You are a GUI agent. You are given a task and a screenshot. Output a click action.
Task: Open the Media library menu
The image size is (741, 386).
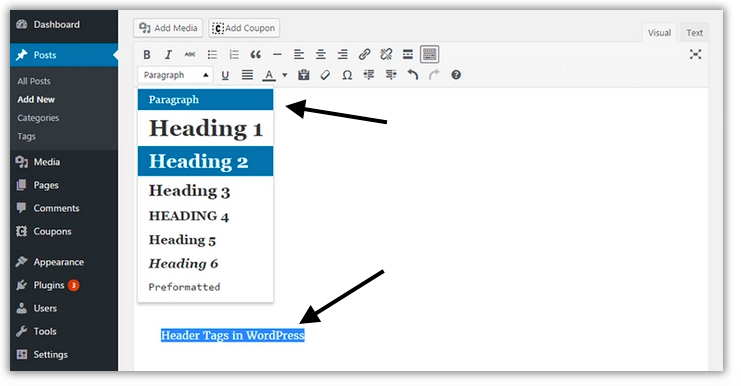64,162
